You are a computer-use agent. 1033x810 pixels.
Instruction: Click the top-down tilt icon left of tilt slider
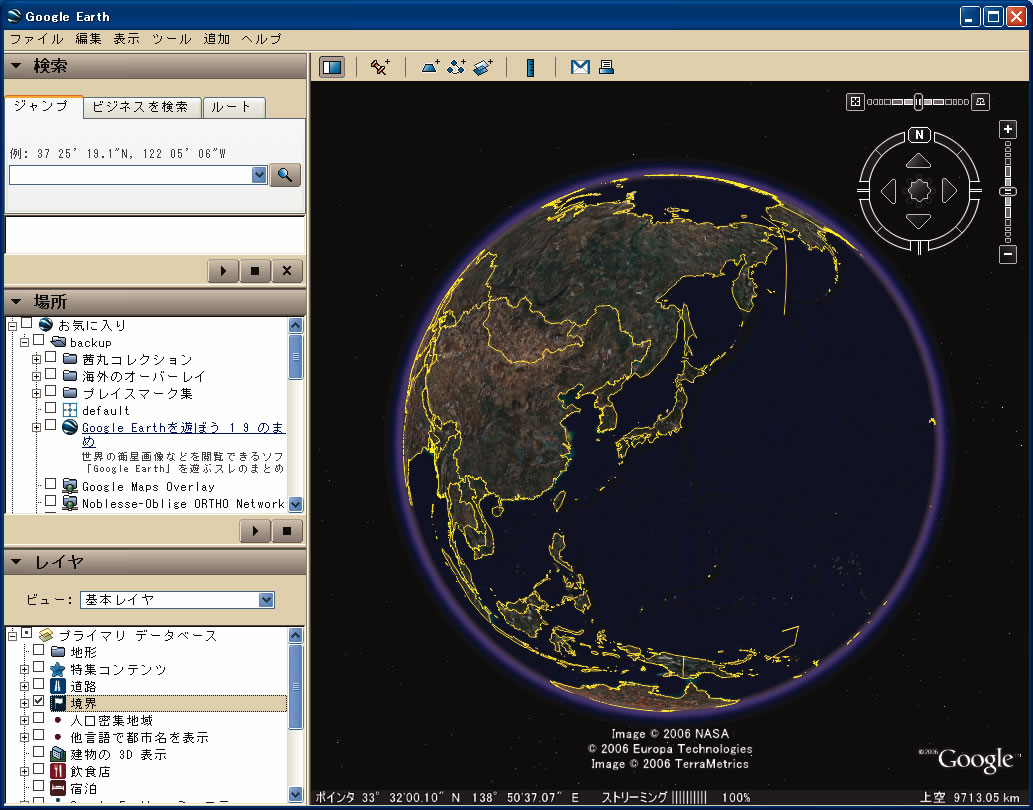tap(854, 101)
